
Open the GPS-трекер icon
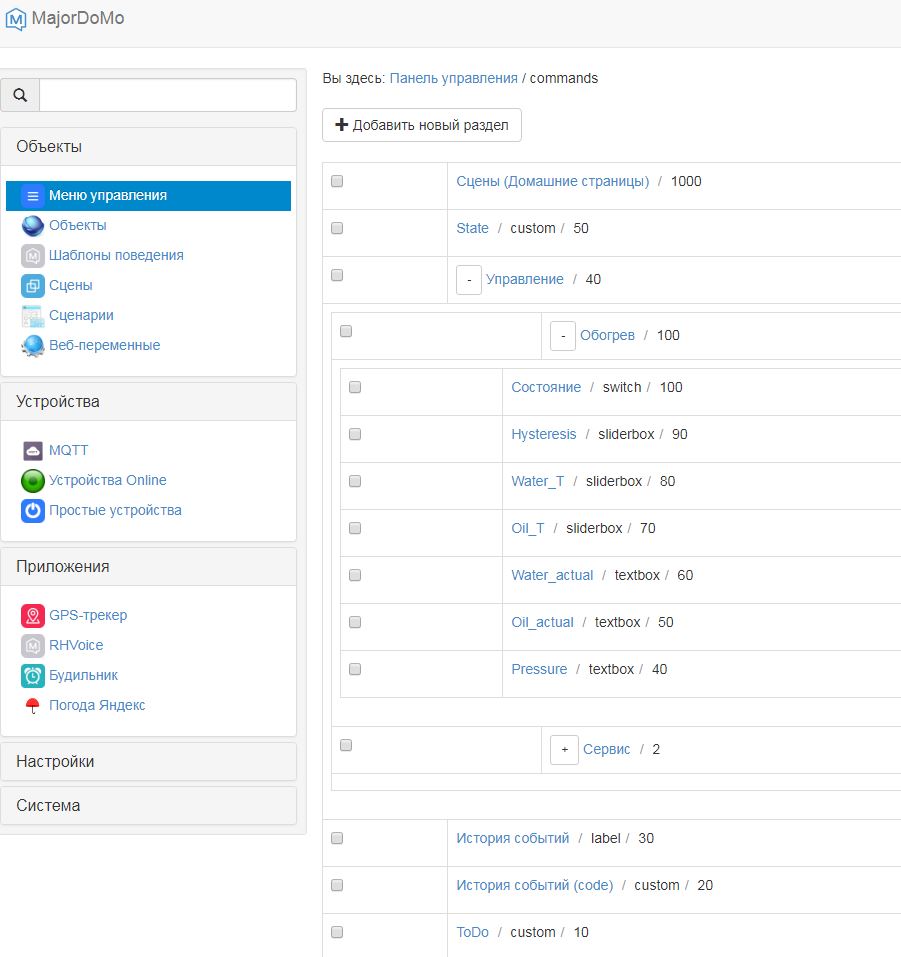(33, 616)
